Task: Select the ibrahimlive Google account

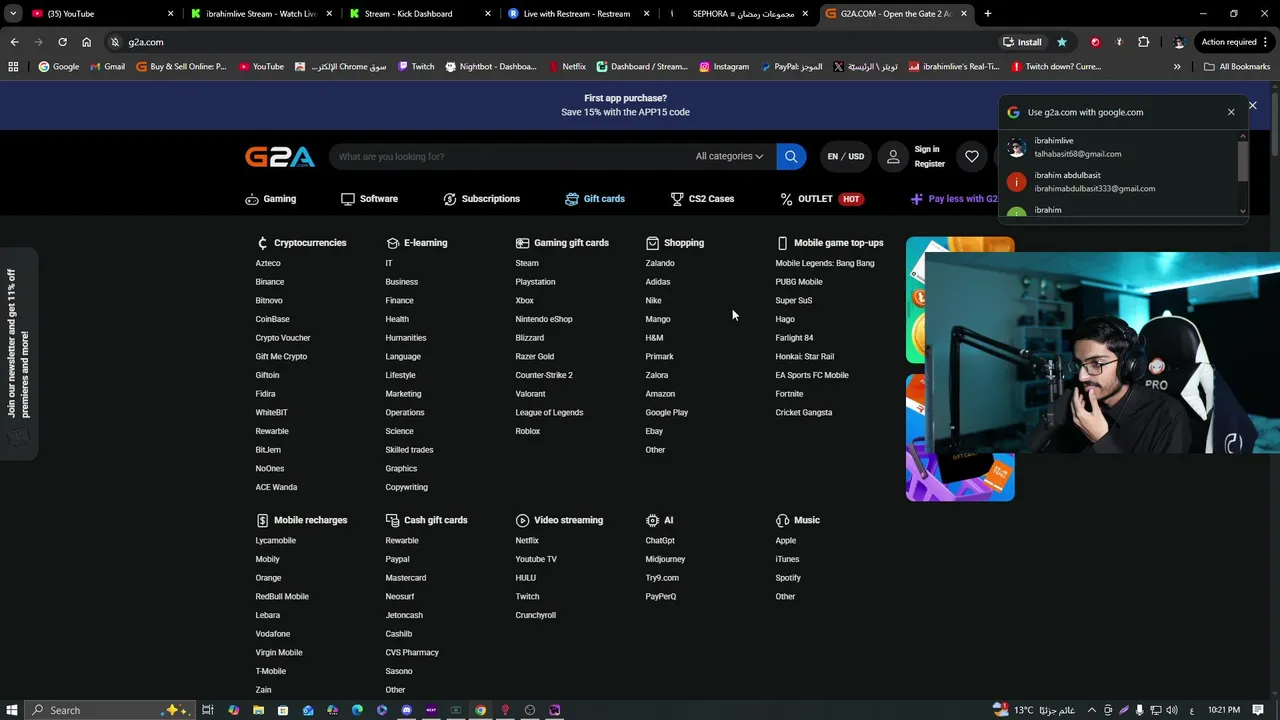Action: (x=1120, y=147)
